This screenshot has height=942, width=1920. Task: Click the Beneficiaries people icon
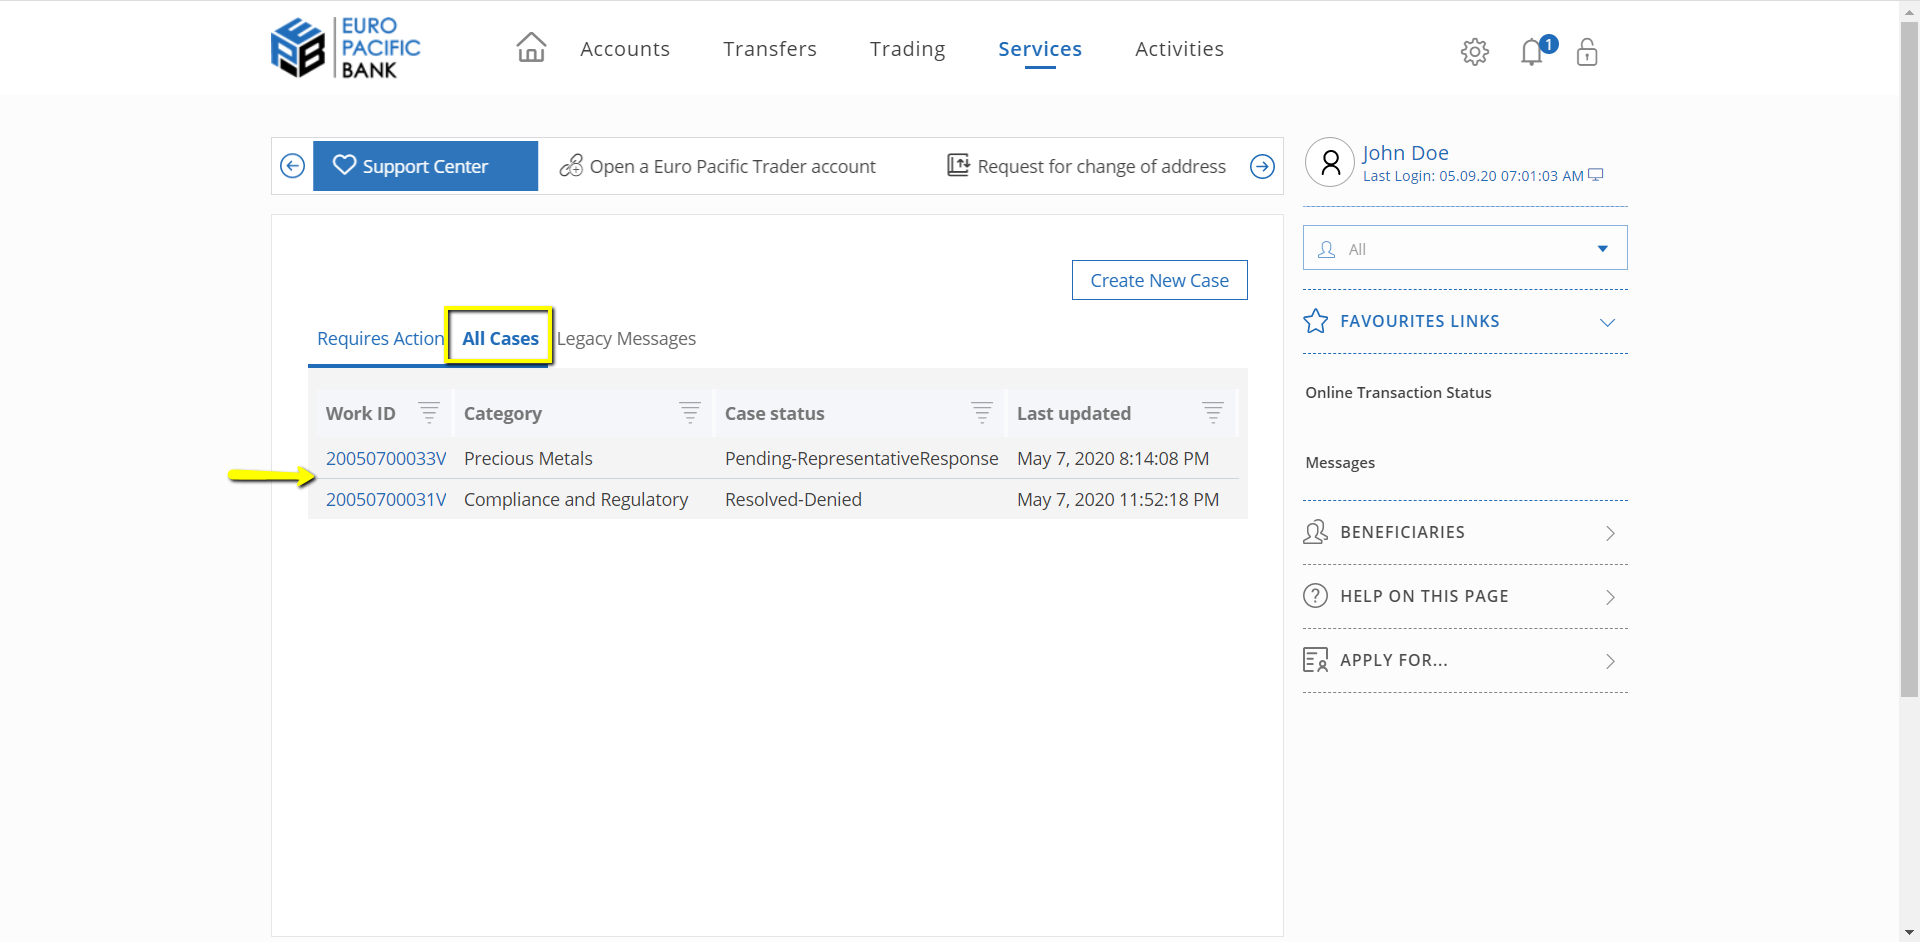click(x=1316, y=532)
